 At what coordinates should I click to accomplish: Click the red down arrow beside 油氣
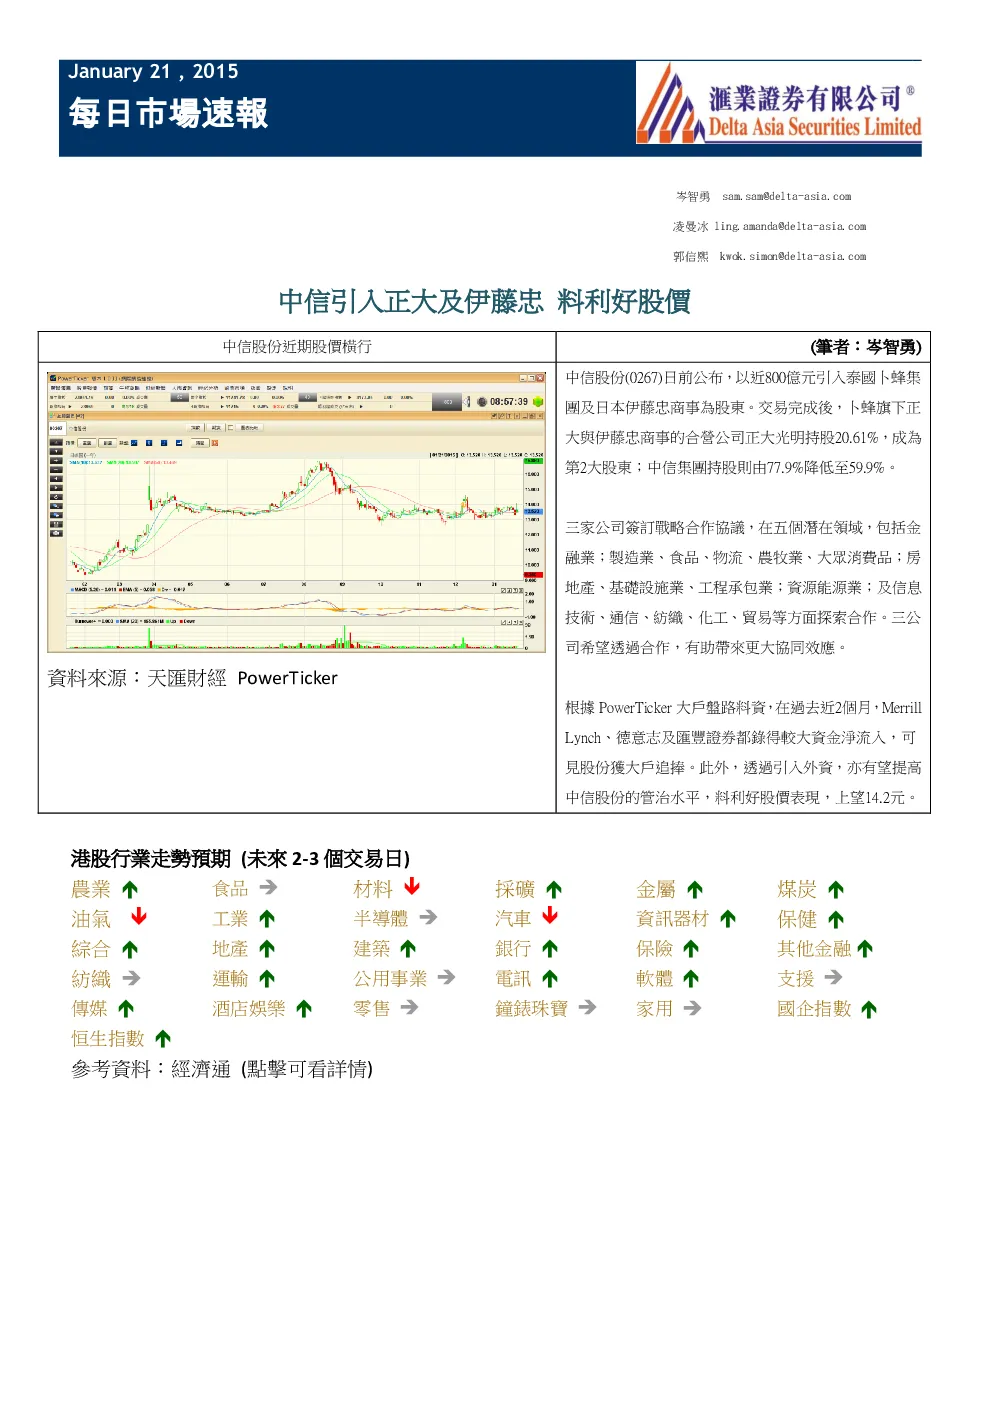tap(139, 917)
